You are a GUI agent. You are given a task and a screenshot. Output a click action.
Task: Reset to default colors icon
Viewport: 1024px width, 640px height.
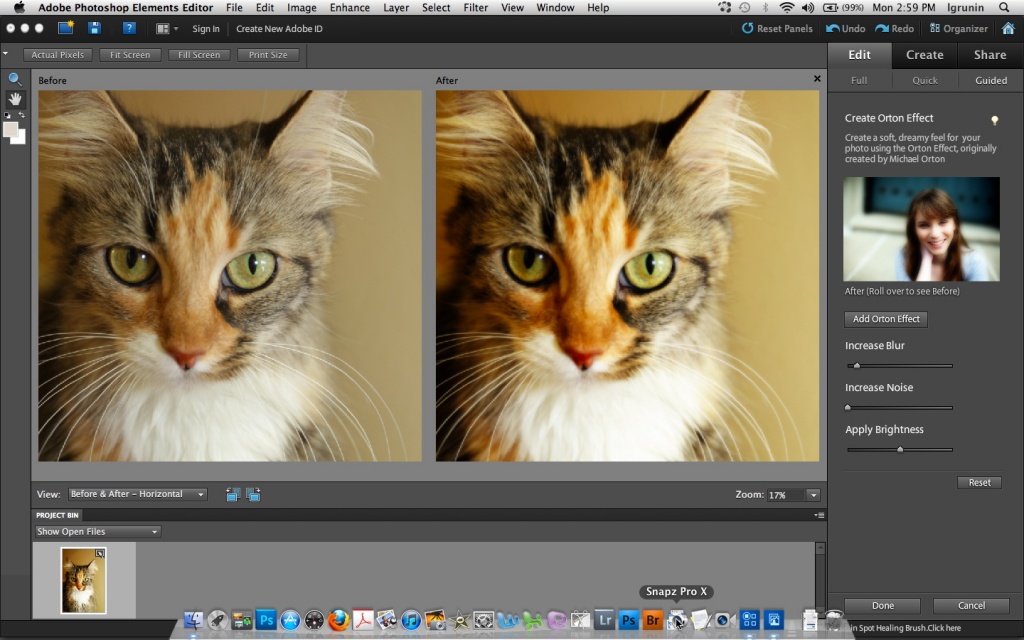pos(7,115)
